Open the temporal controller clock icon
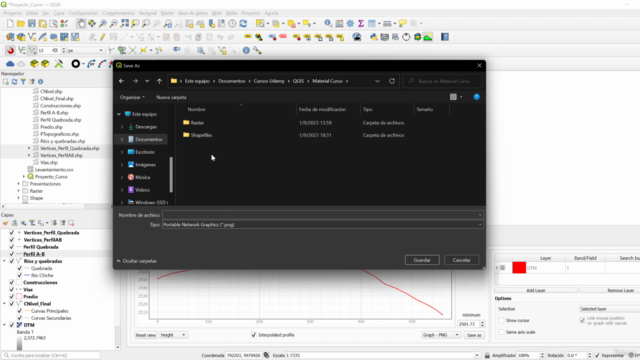The image size is (640, 360). coord(232,24)
